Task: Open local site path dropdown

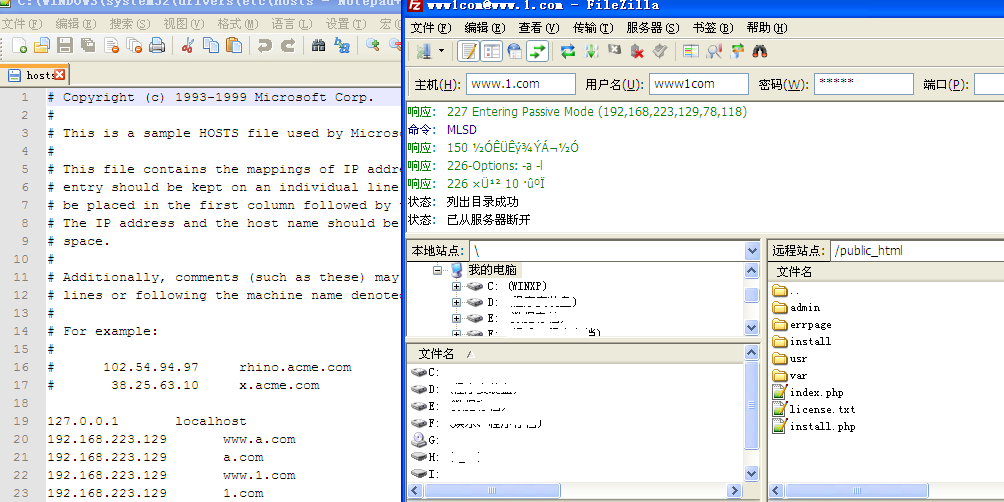Action: click(752, 251)
